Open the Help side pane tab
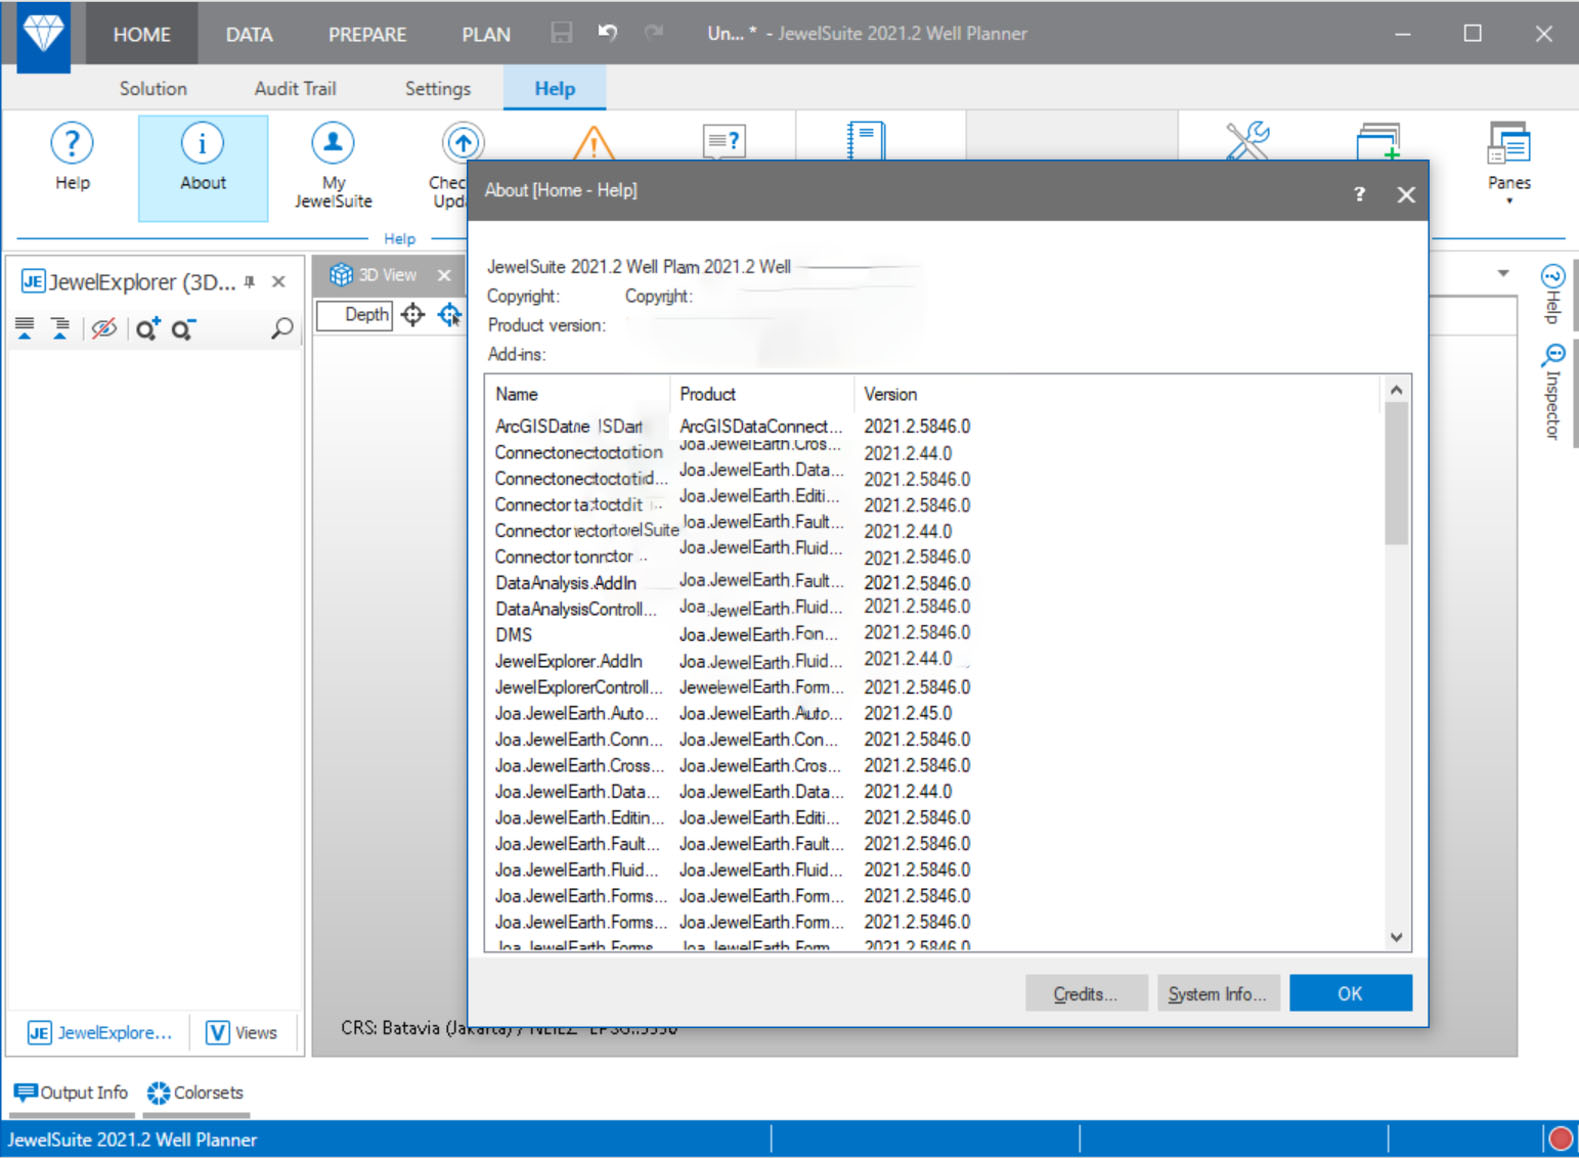The height and width of the screenshot is (1158, 1579). click(1553, 294)
